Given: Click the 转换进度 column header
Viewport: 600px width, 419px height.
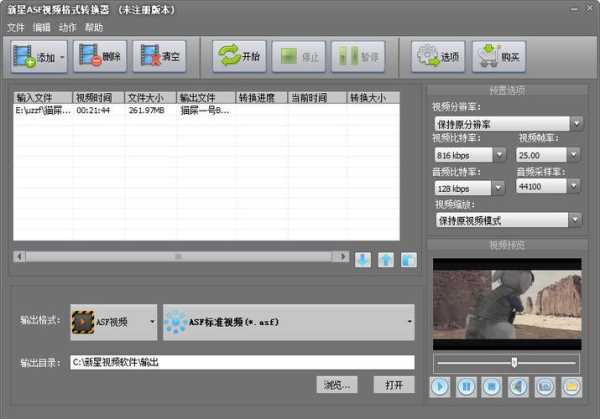Looking at the screenshot, I should 261,98.
